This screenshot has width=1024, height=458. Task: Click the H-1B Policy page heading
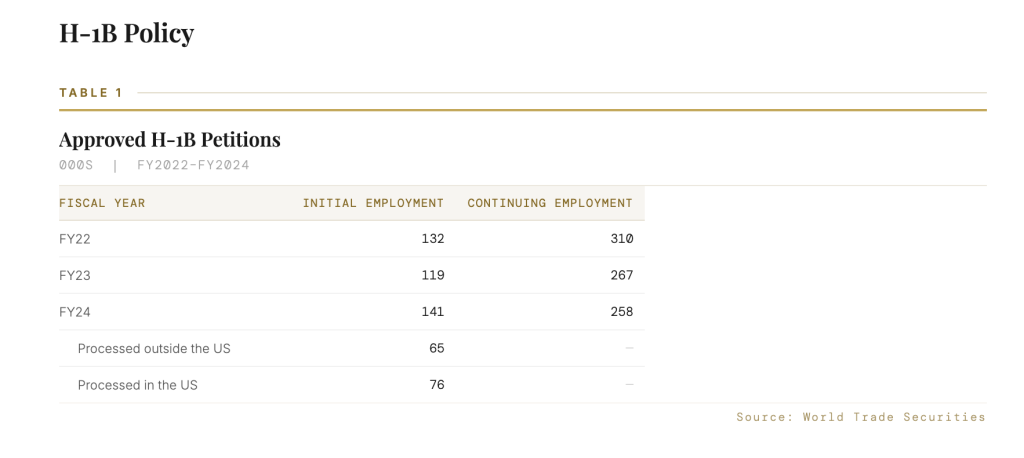point(126,34)
